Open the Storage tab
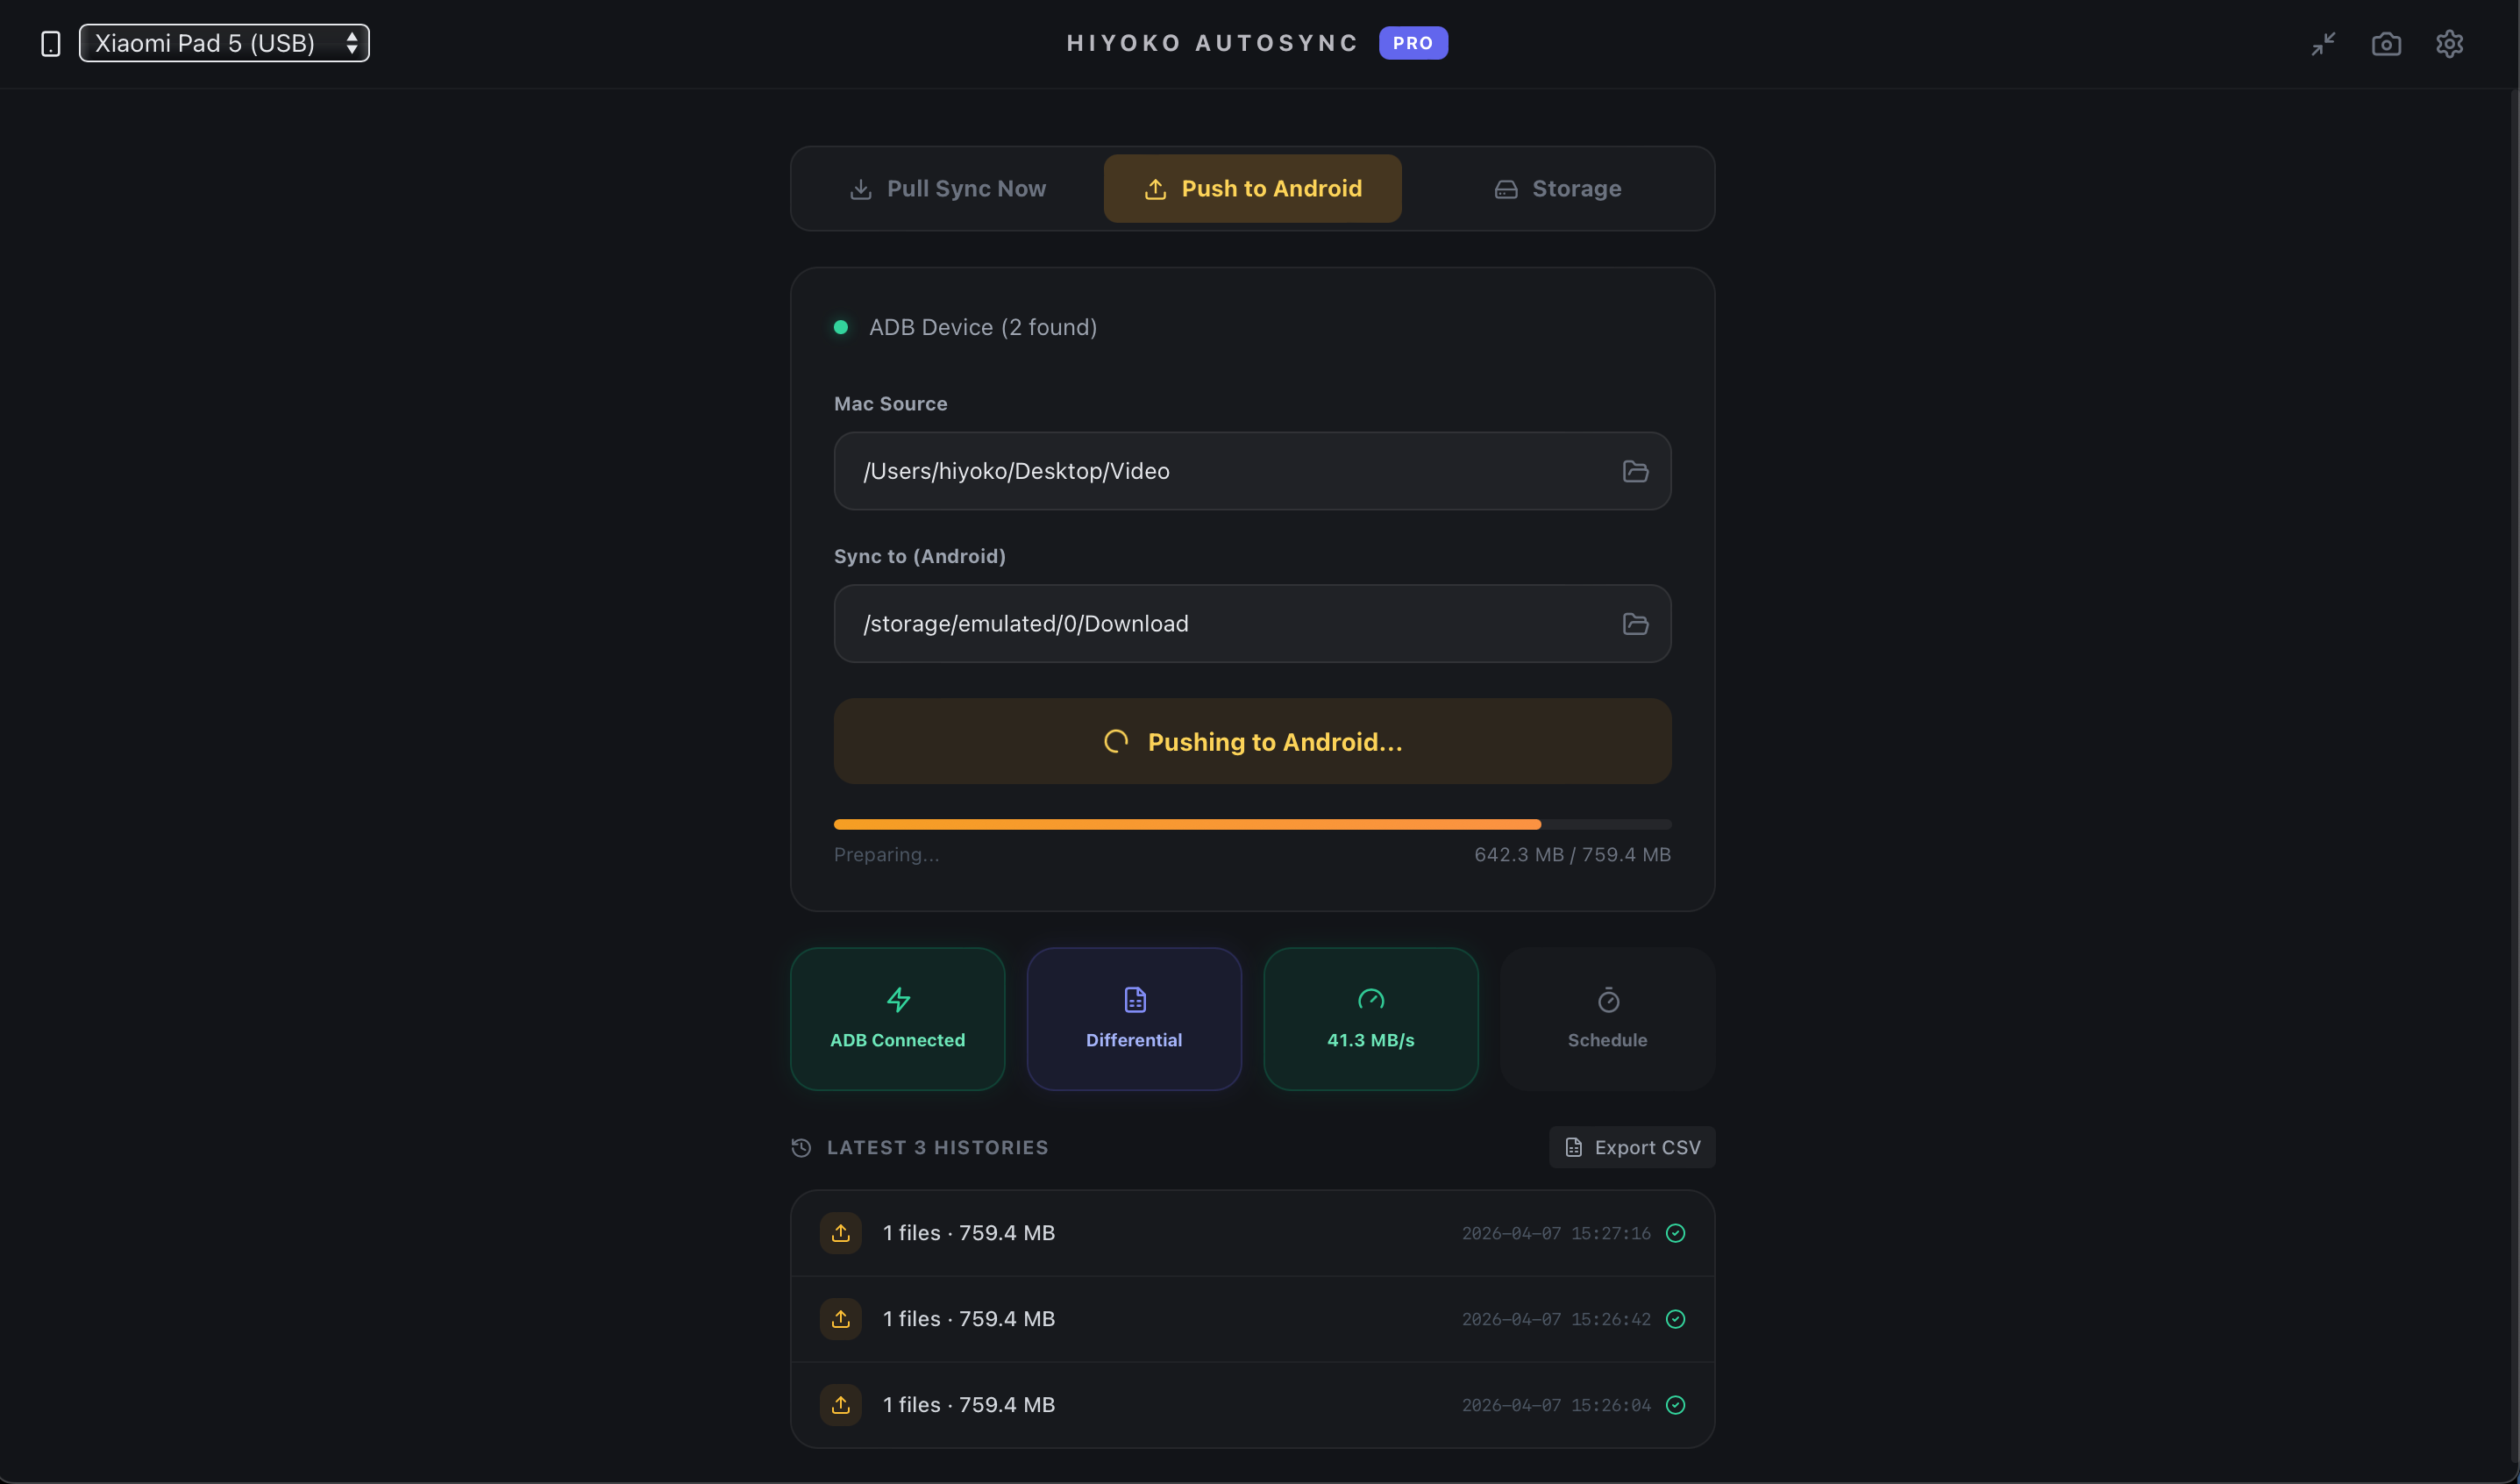Screen dimensions: 2520x1484 [x=1557, y=189]
